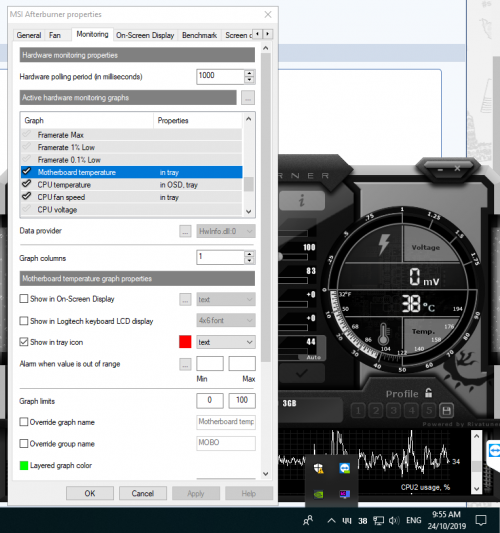Open the On-Screen Display text dropdown

226,299
